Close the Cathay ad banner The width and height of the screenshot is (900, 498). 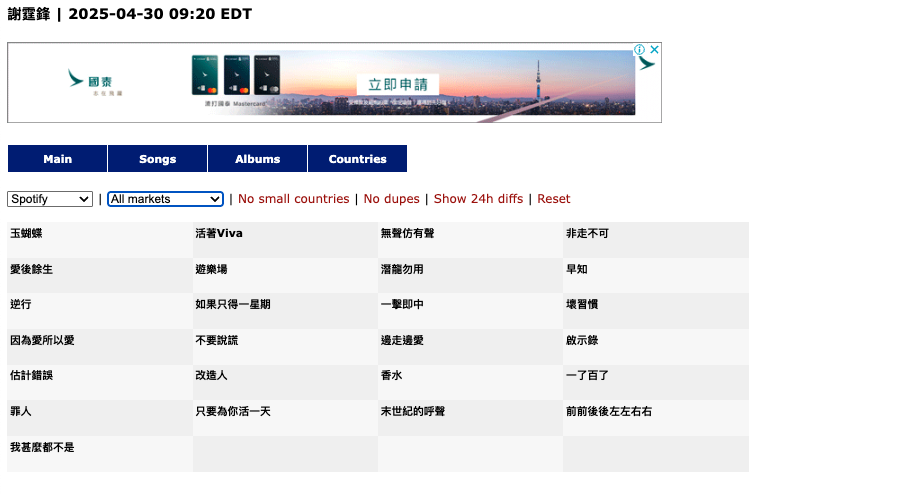pyautogui.click(x=654, y=49)
